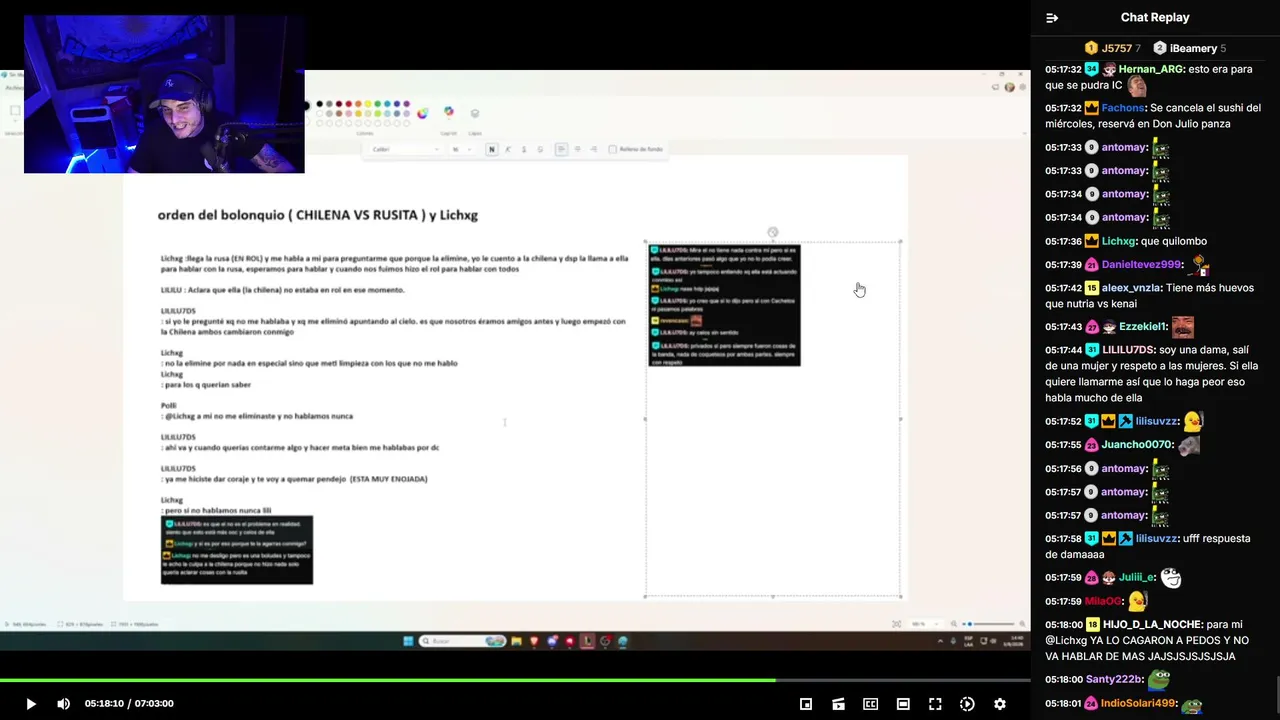Open the Copilot button in Paint
This screenshot has width=1280, height=720.
pyautogui.click(x=449, y=112)
